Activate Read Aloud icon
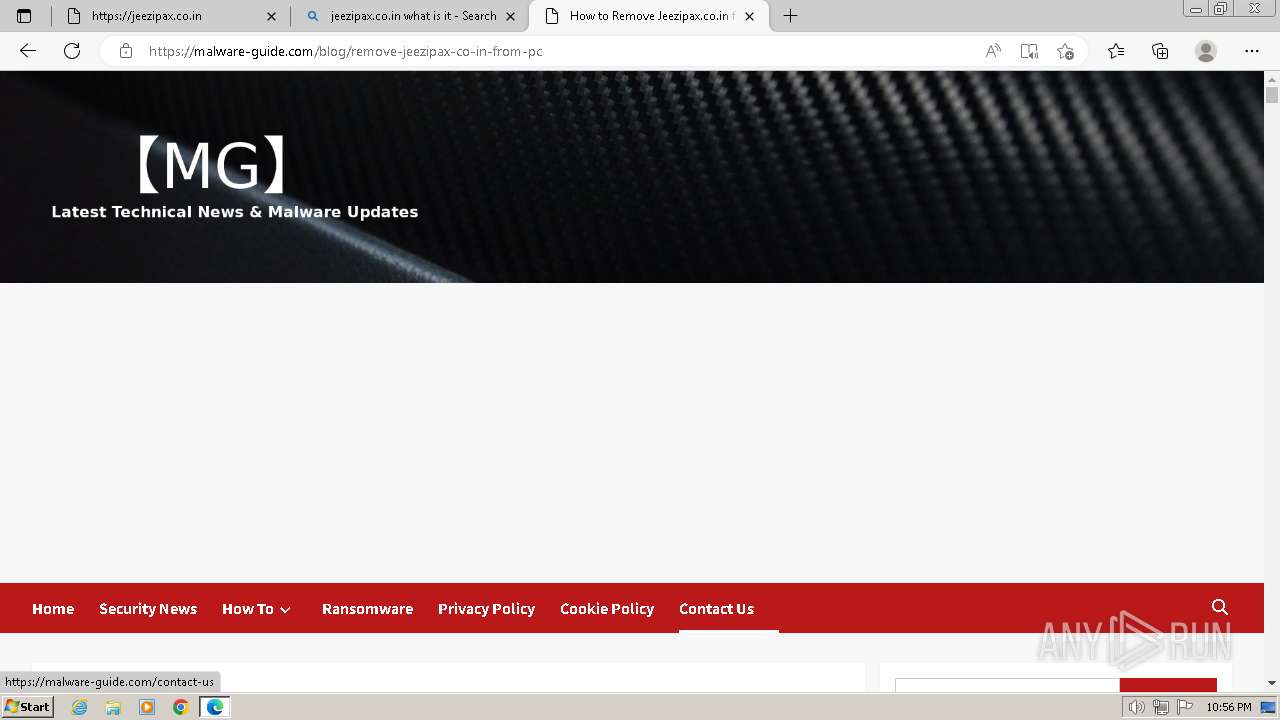 (x=993, y=51)
